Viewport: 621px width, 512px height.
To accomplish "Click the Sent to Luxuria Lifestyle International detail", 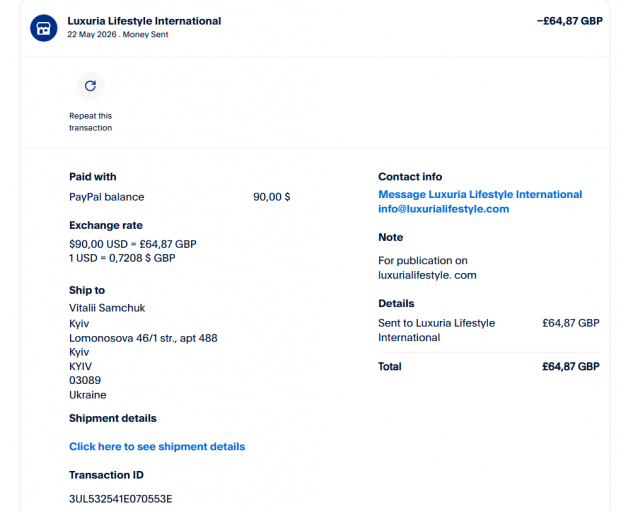I will [x=436, y=330].
